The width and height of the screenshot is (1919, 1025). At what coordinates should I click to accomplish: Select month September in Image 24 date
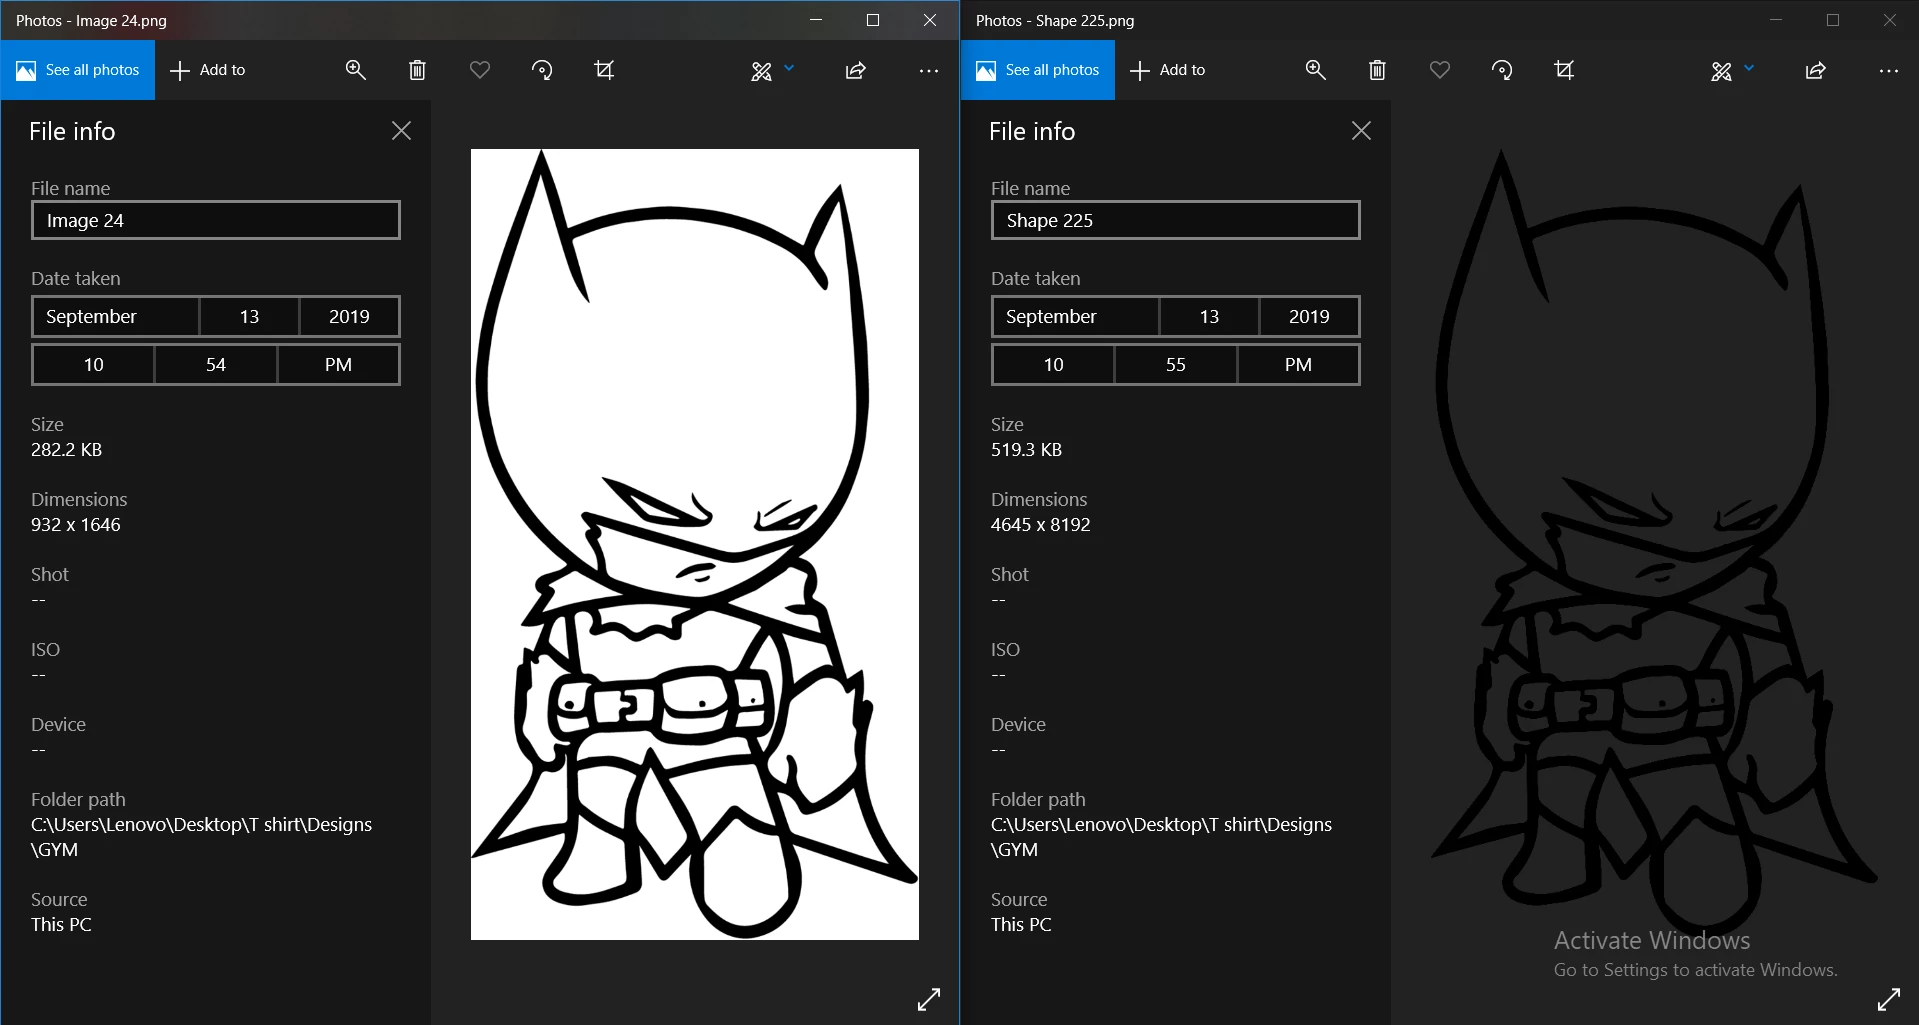pyautogui.click(x=116, y=316)
